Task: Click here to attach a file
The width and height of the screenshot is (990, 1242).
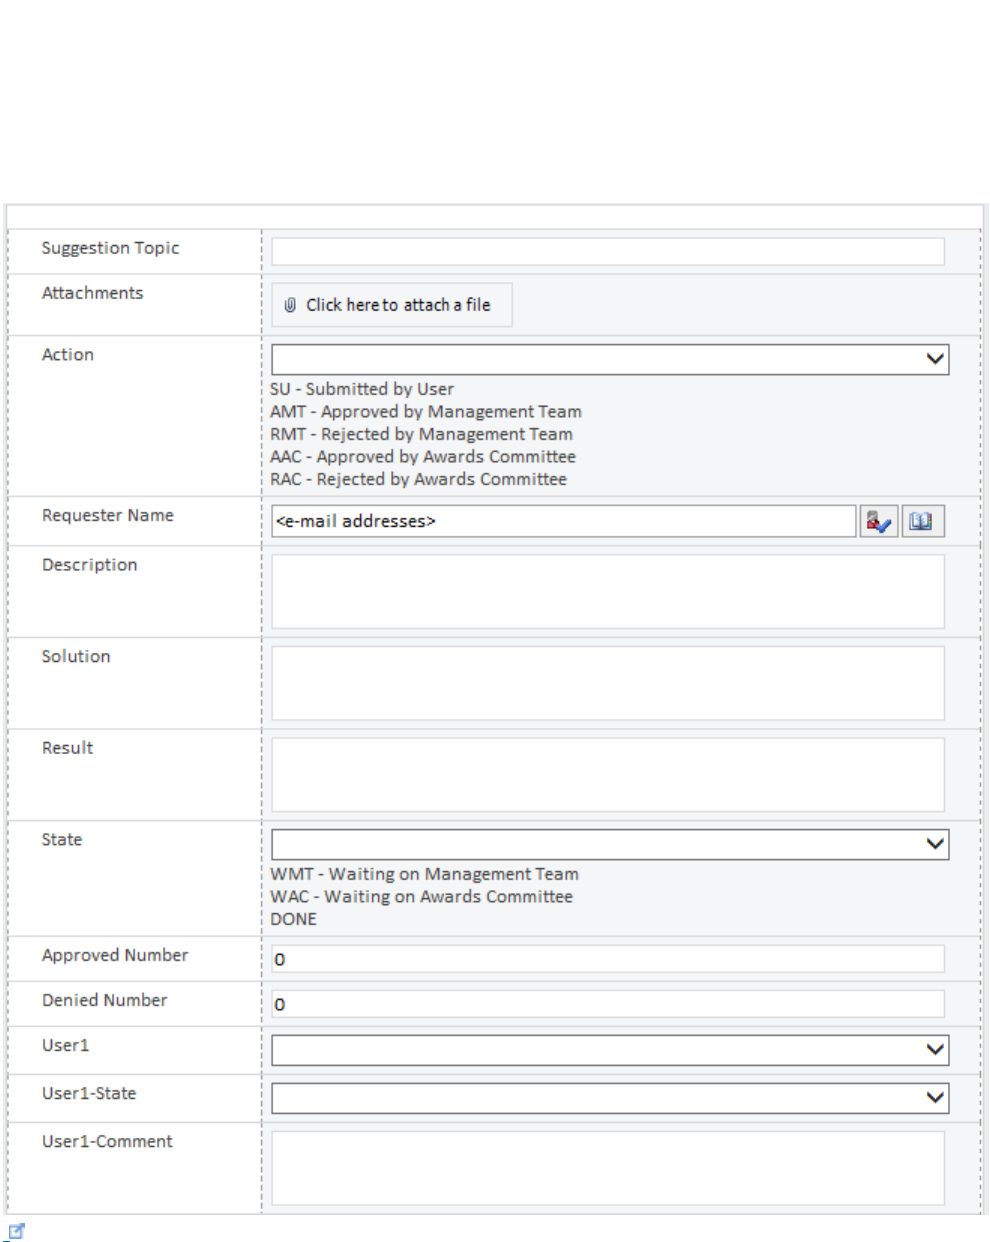Action: [392, 305]
